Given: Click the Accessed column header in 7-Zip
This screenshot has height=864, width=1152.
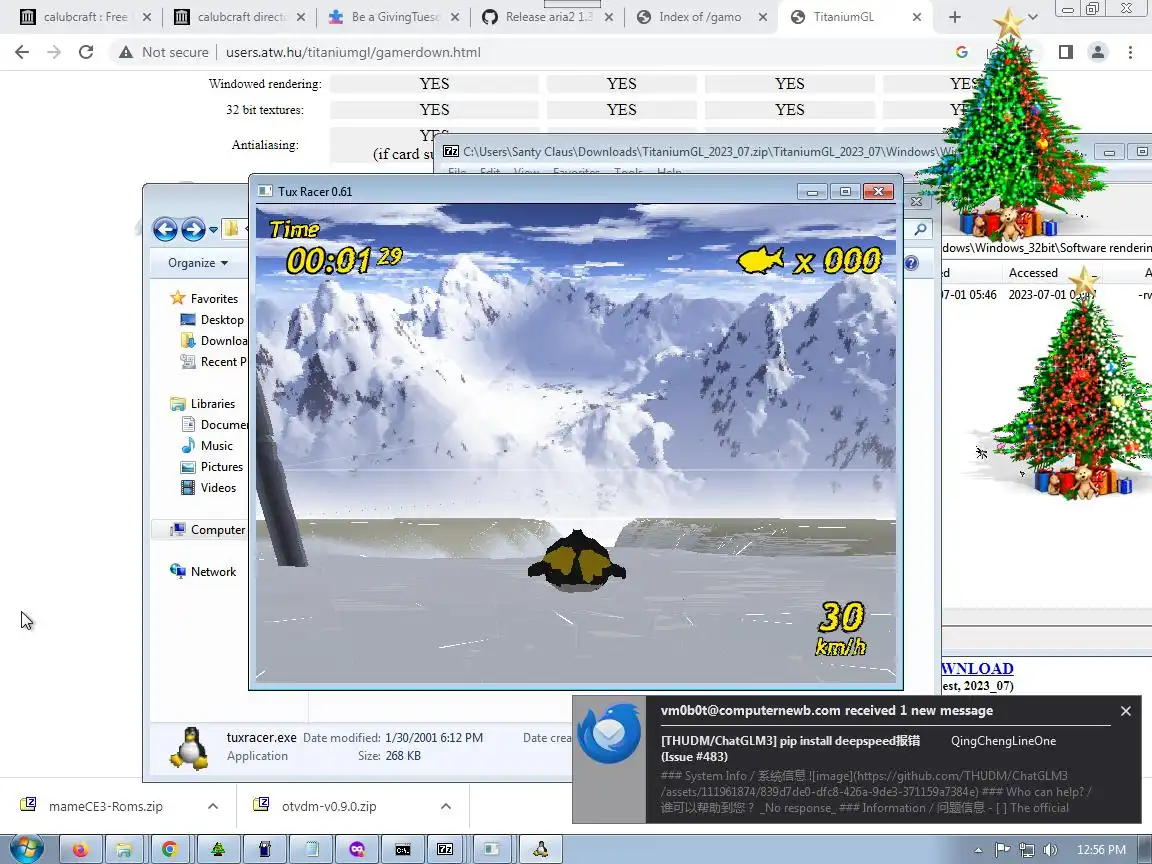Looking at the screenshot, I should coord(1033,273).
